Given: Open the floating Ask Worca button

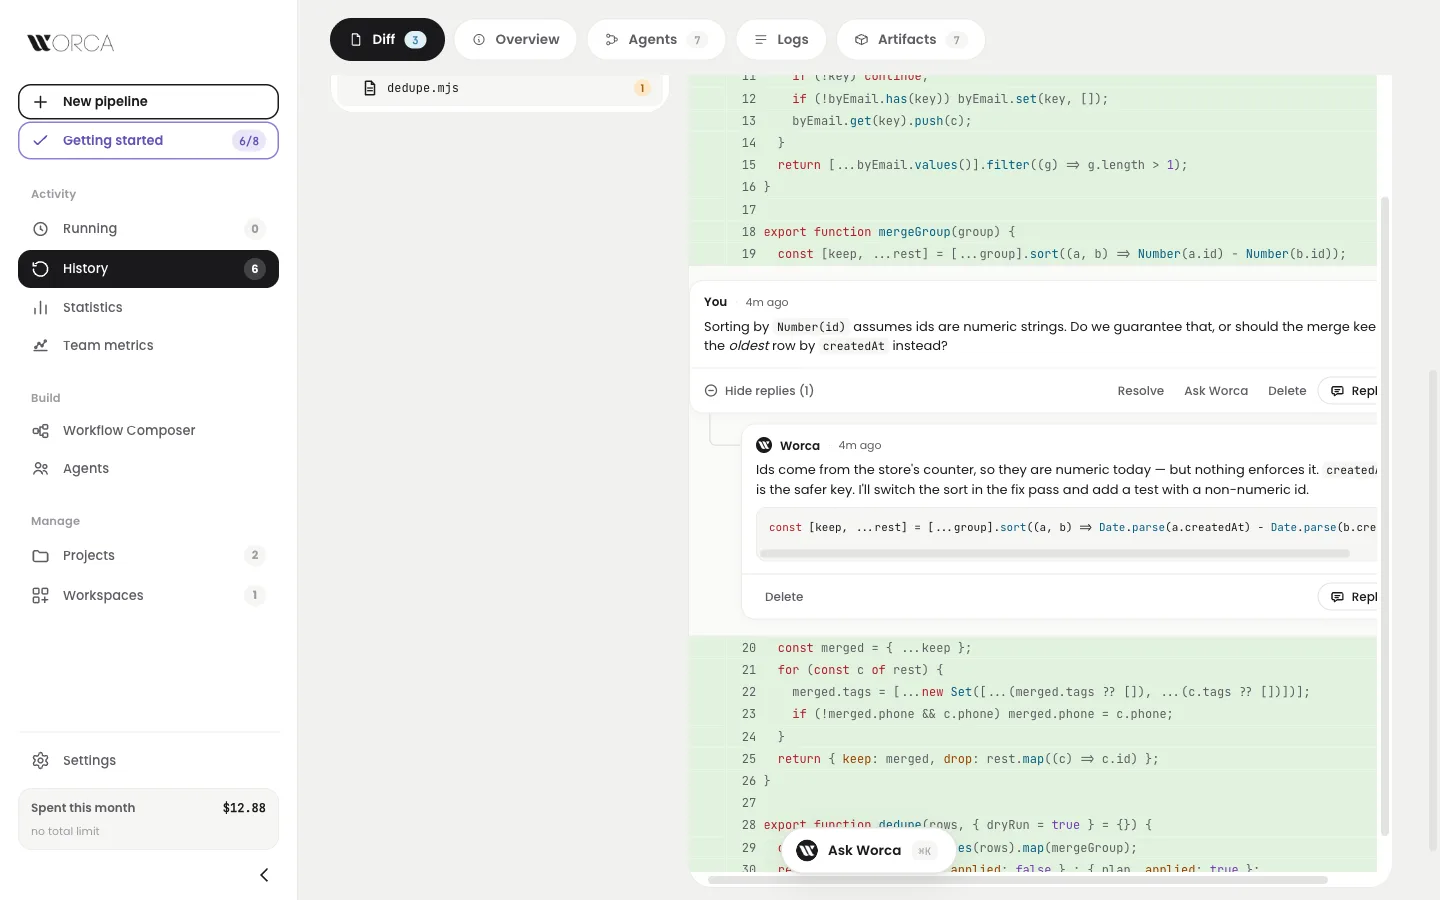Looking at the screenshot, I should (x=866, y=851).
